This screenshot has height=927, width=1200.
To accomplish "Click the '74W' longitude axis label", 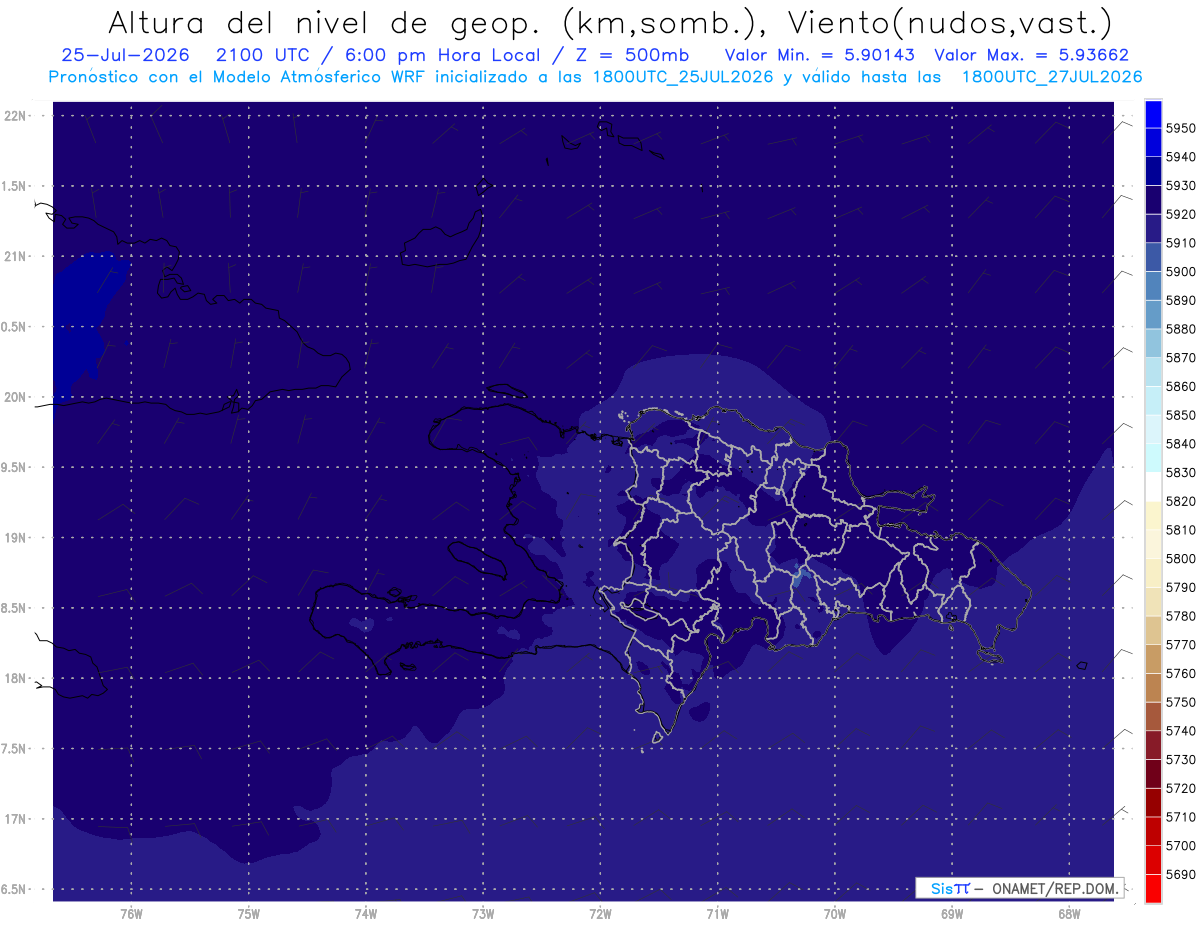I will click(x=366, y=914).
